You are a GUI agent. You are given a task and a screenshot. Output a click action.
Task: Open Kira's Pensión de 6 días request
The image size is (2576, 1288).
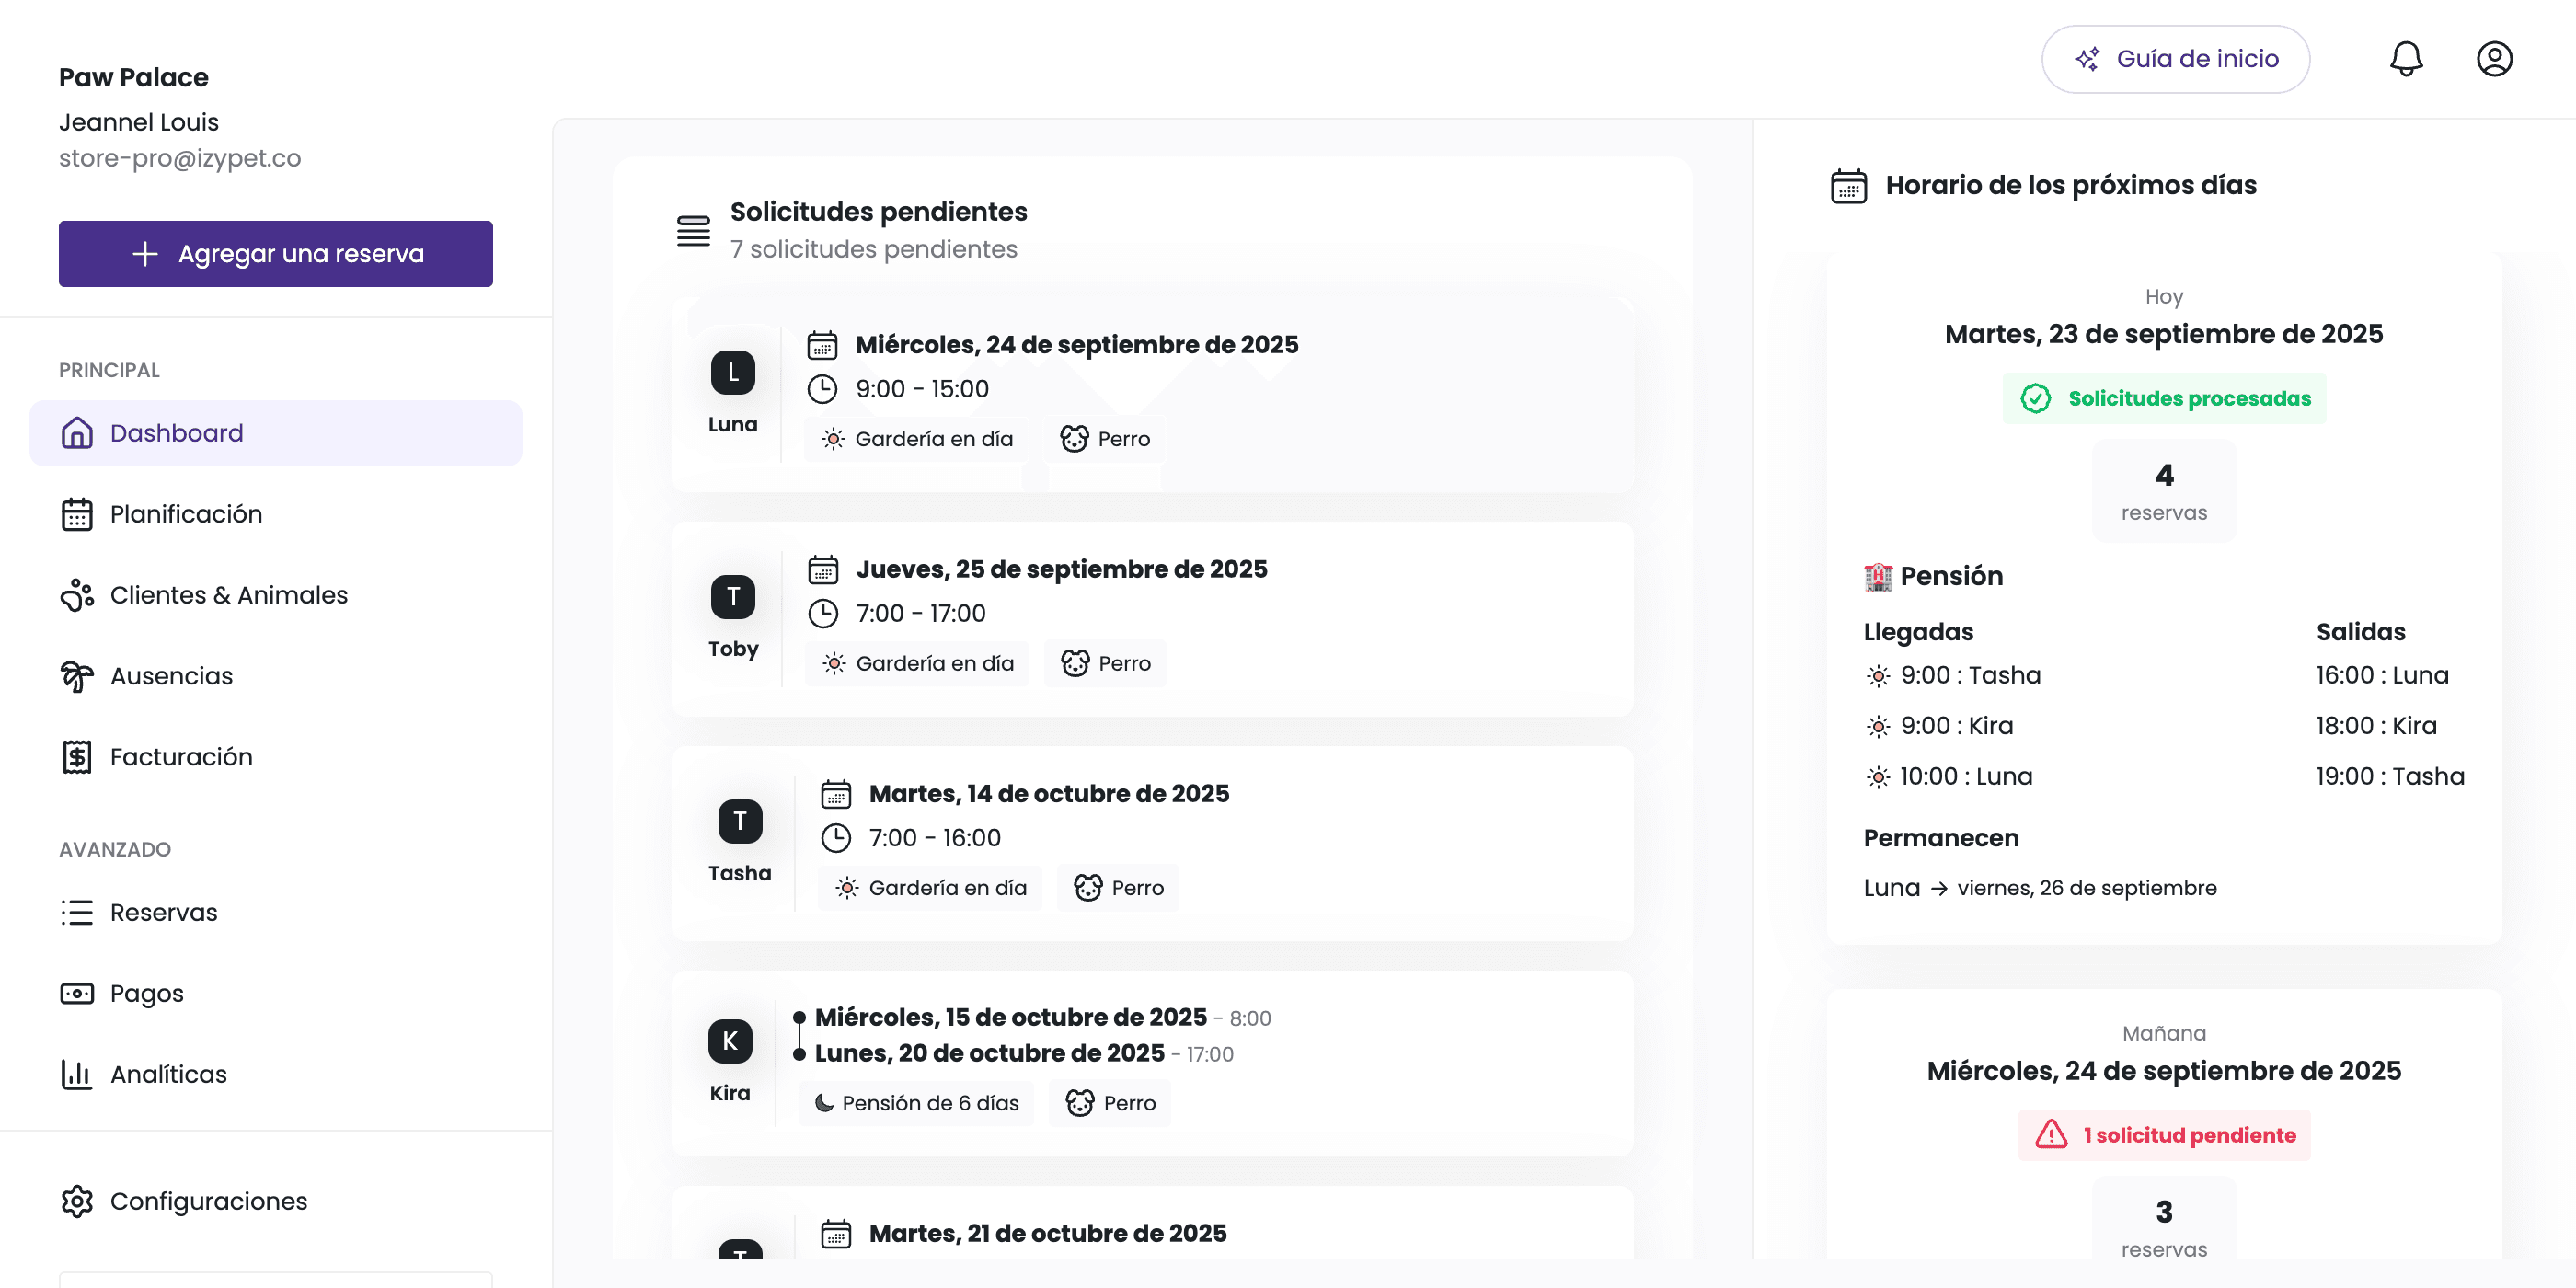1153,1063
